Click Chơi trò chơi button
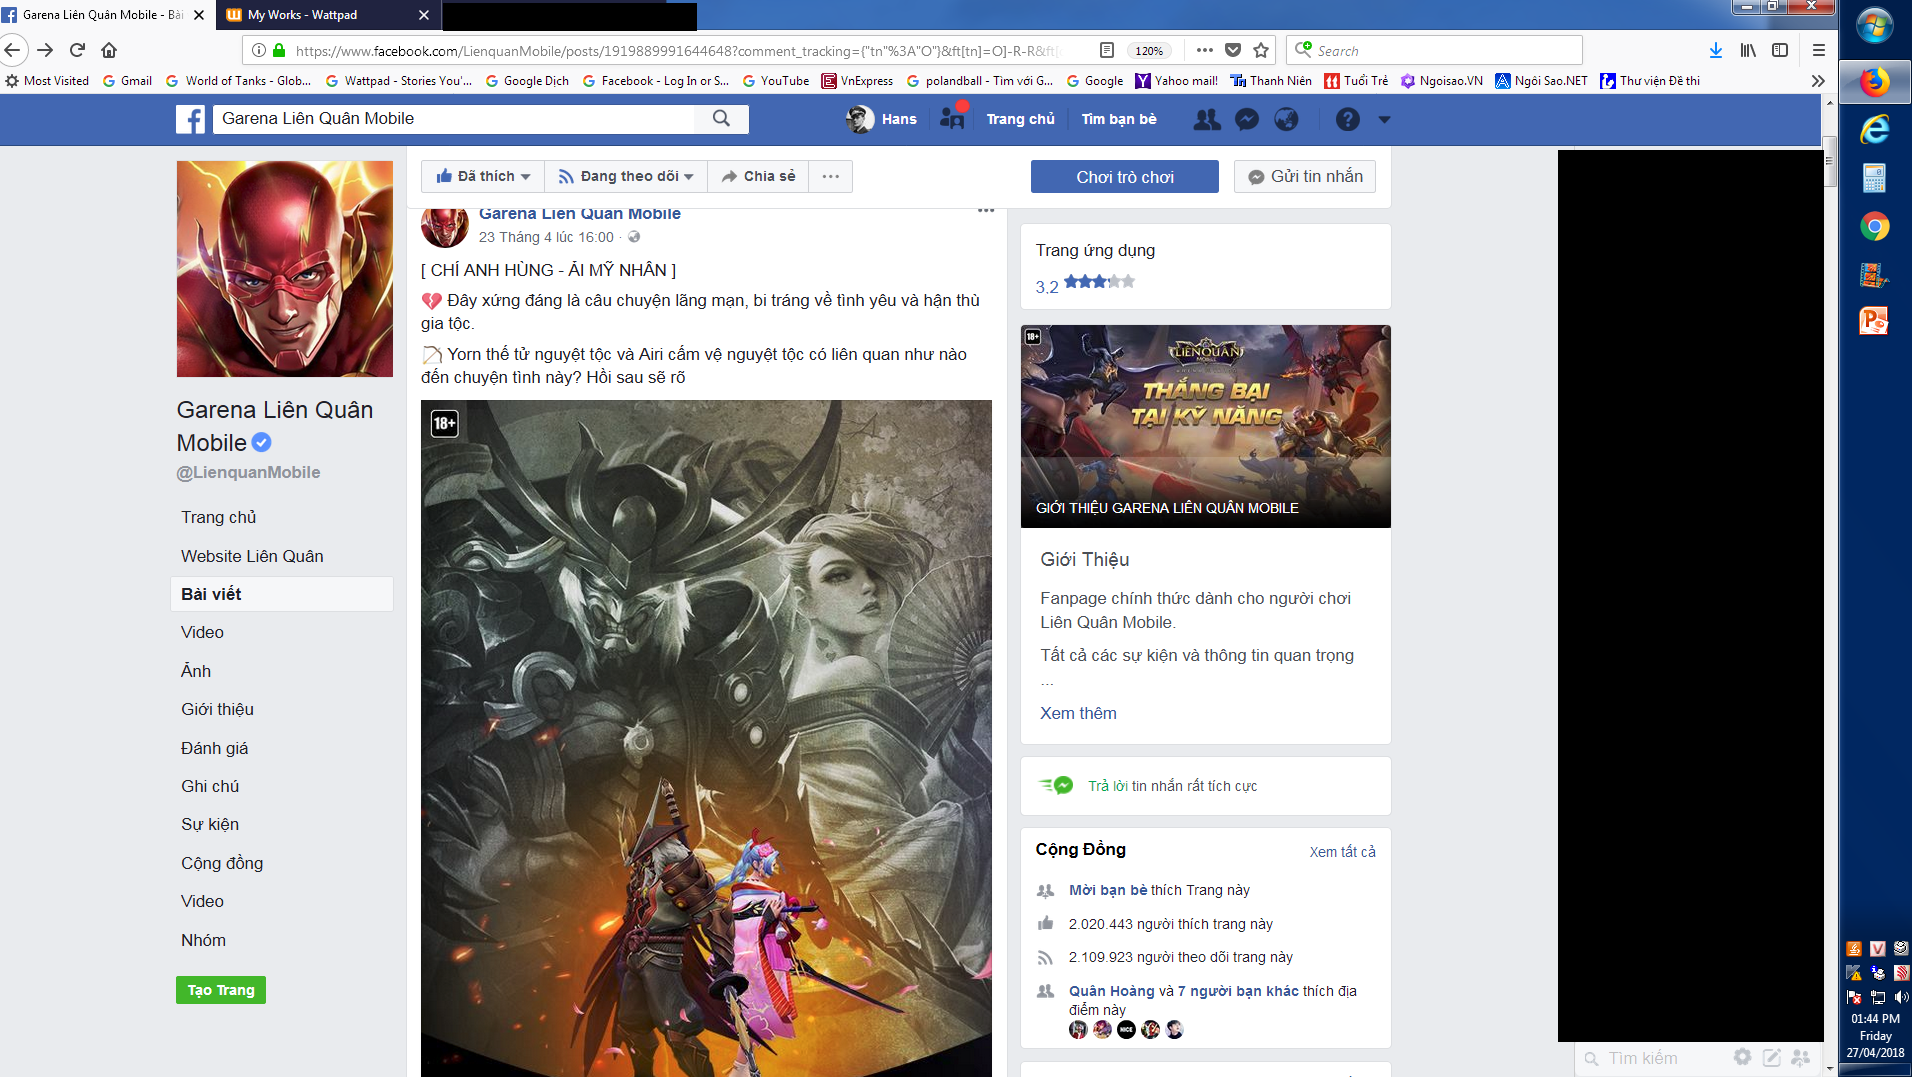The image size is (1920, 1080). click(1125, 177)
